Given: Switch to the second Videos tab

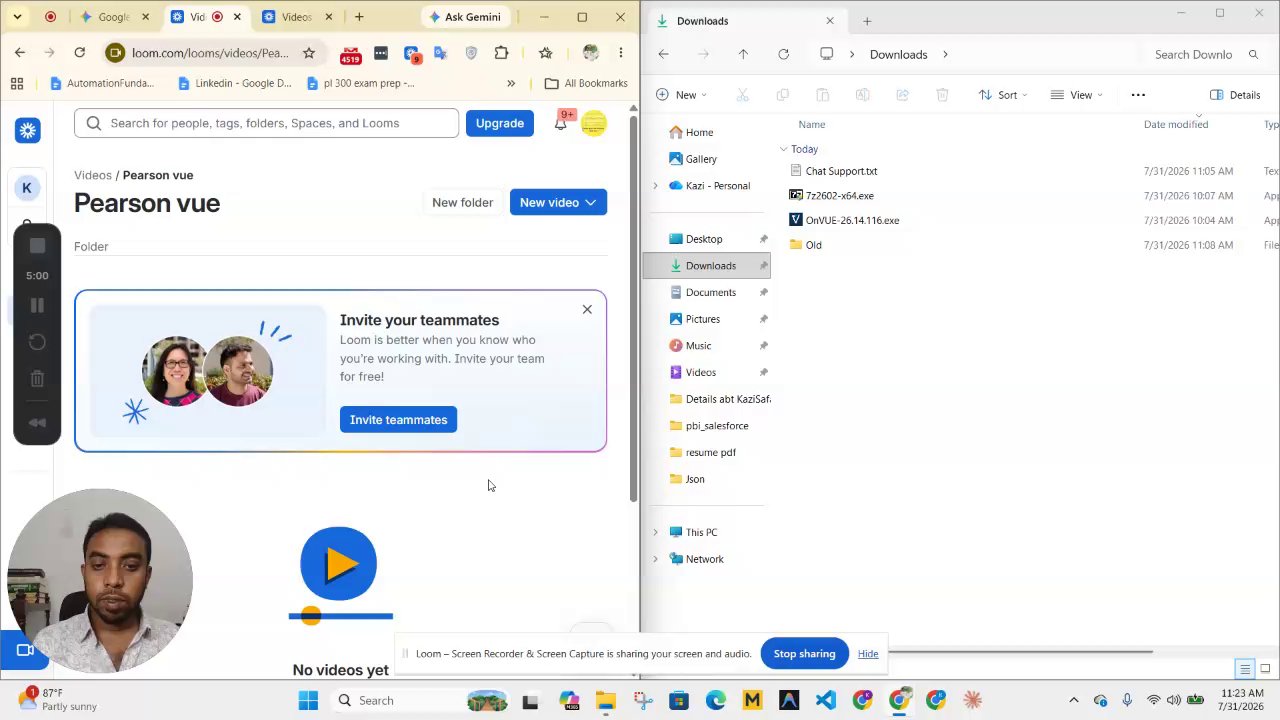Looking at the screenshot, I should 296,17.
